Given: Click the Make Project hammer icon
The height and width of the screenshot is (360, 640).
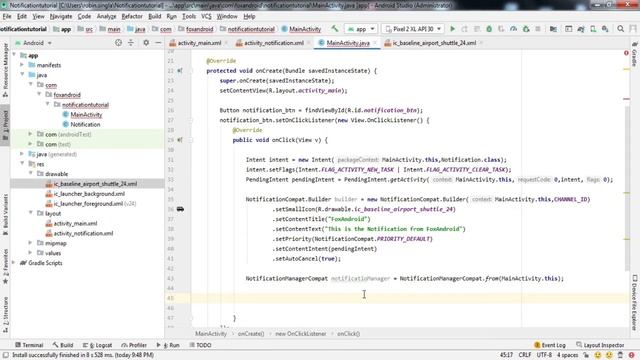Looking at the screenshot, I should click(335, 29).
